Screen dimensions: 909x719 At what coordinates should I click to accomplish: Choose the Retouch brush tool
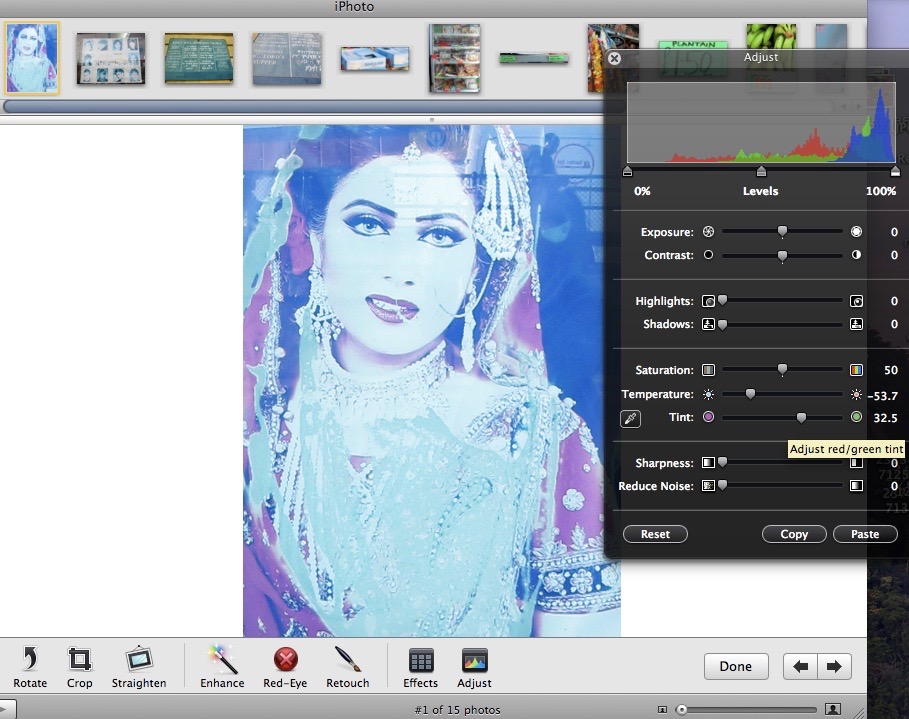347,660
